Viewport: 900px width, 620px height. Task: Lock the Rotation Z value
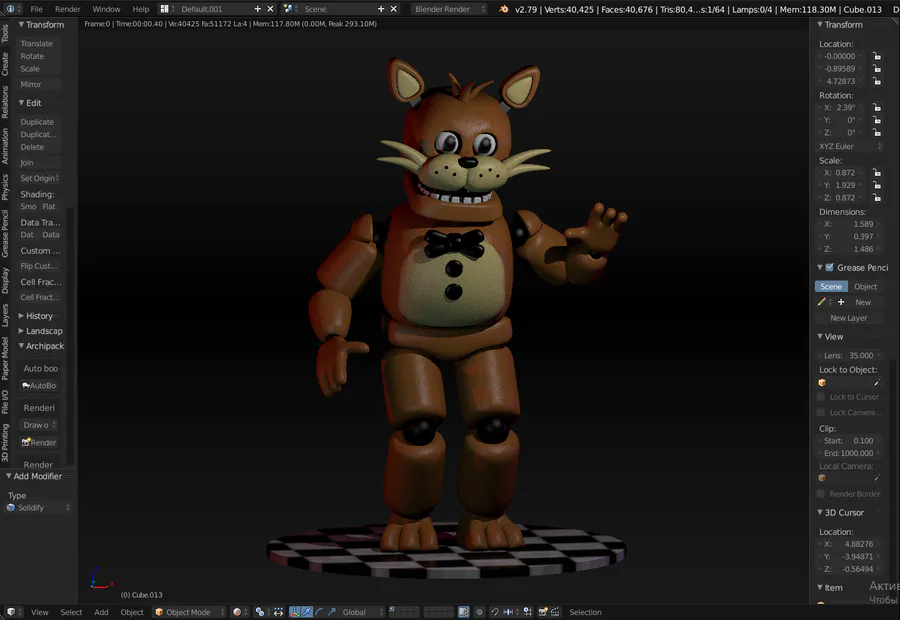point(876,133)
